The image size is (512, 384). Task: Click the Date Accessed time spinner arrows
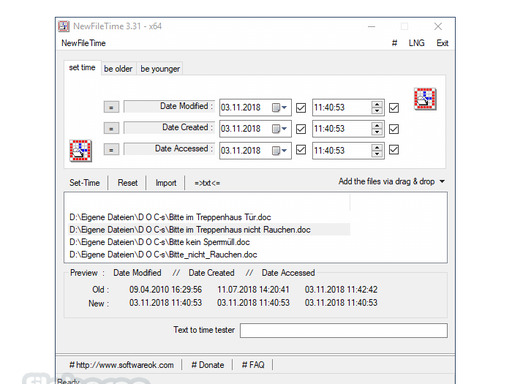coord(377,150)
